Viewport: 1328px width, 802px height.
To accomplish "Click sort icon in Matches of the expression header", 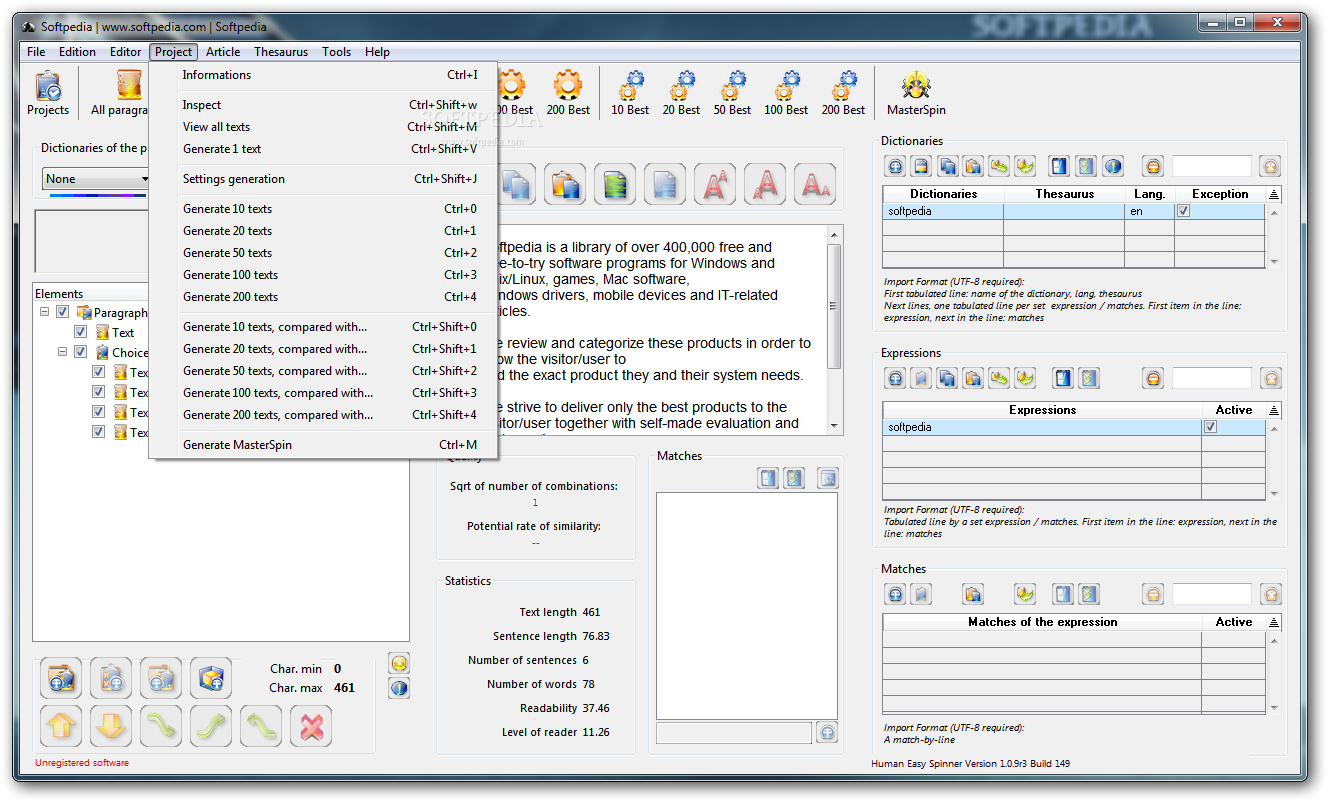I will [1273, 622].
